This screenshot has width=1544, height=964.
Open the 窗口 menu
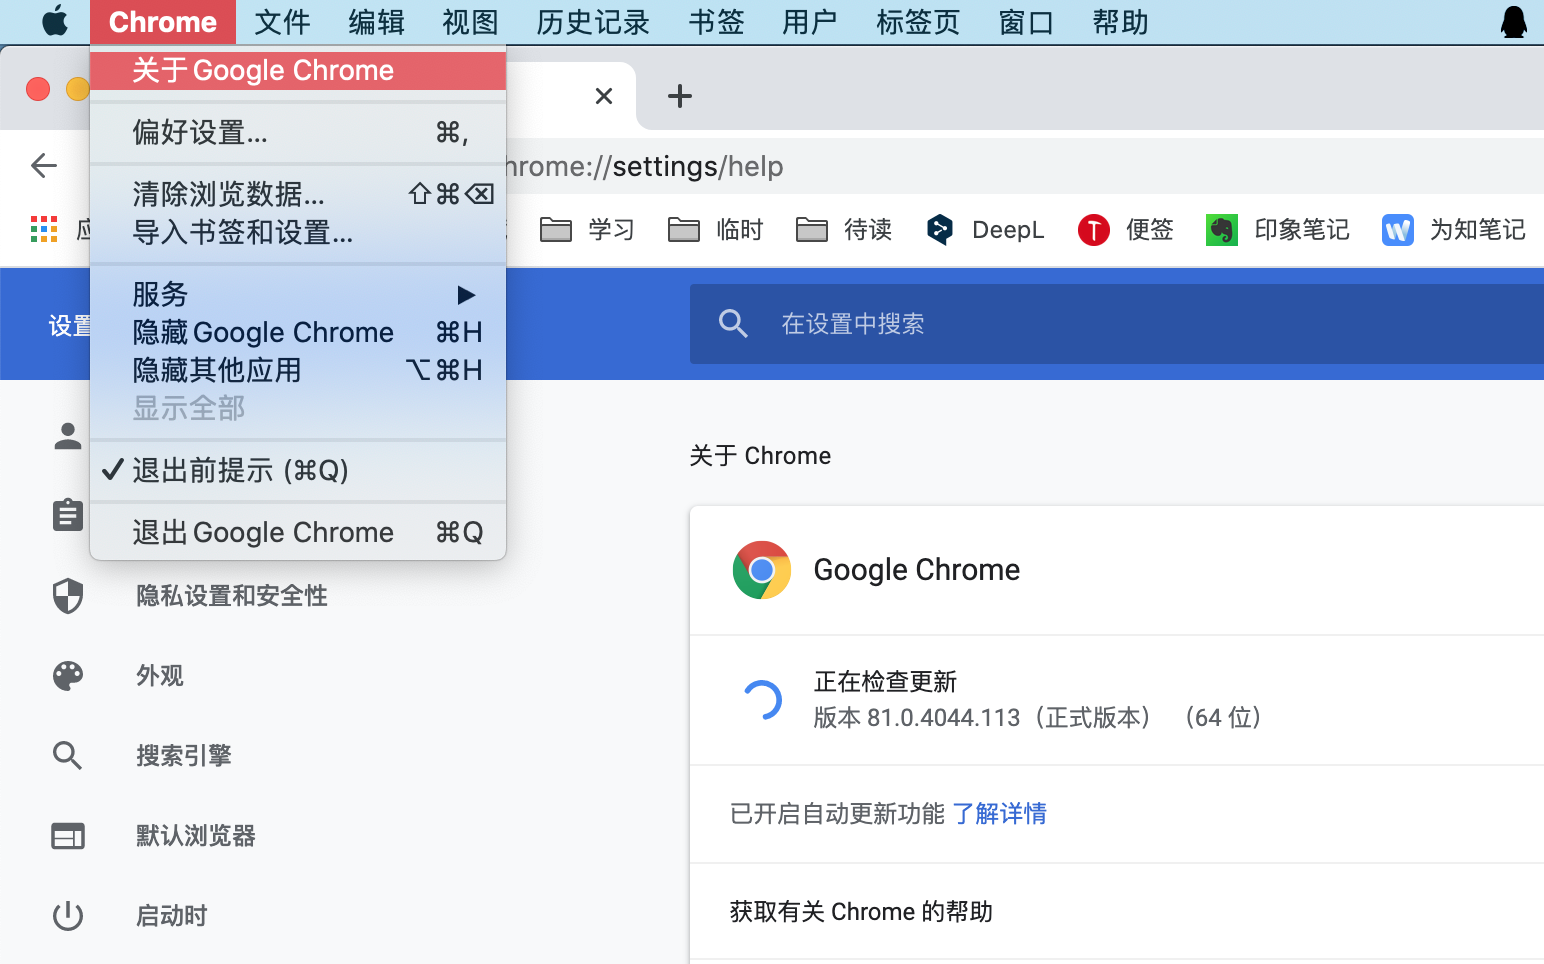point(1026,21)
